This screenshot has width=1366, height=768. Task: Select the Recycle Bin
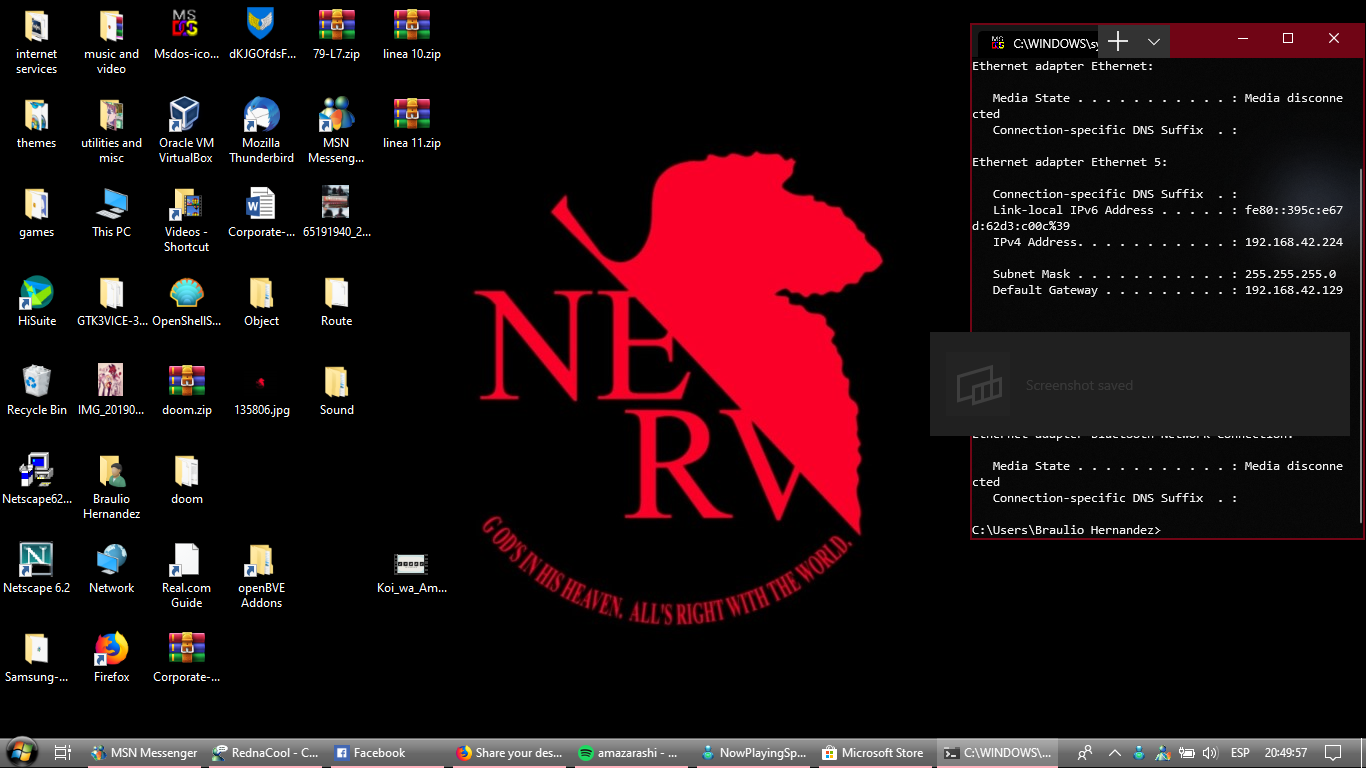click(x=36, y=381)
